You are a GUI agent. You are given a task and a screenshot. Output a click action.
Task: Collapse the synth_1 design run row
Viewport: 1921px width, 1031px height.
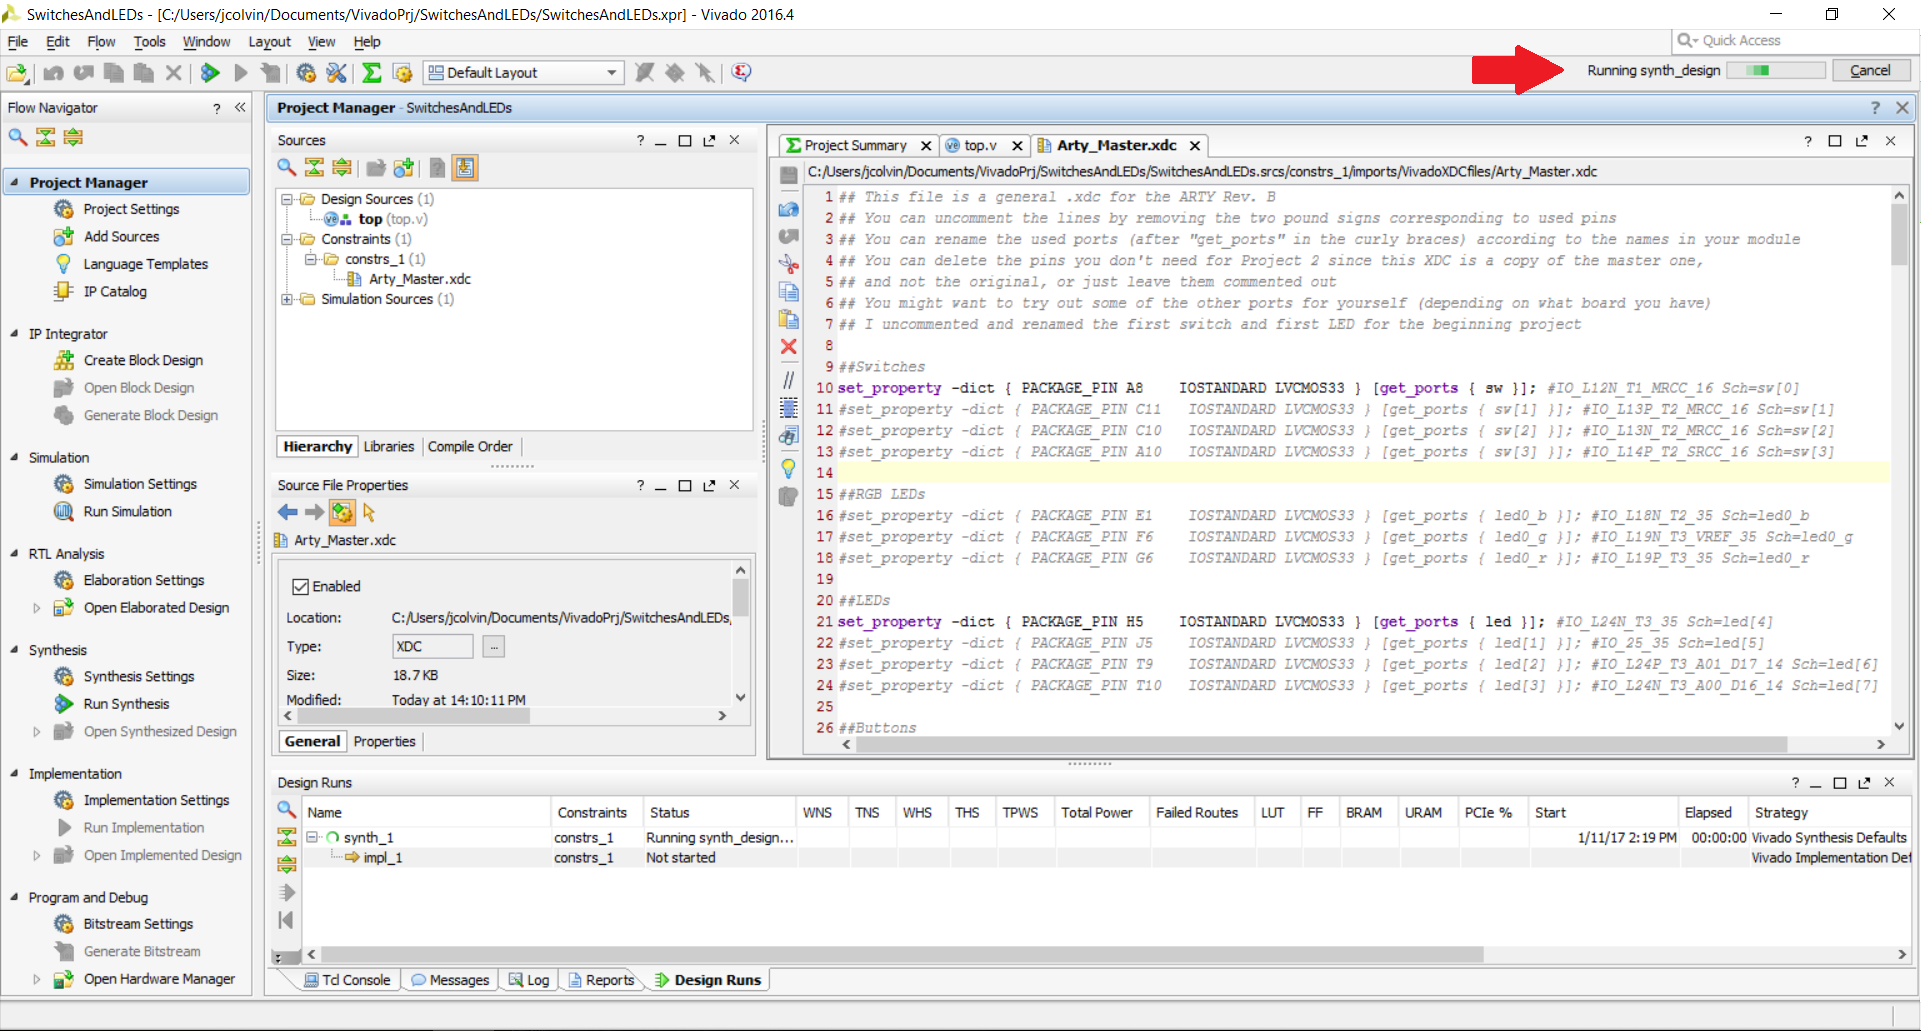tap(312, 837)
